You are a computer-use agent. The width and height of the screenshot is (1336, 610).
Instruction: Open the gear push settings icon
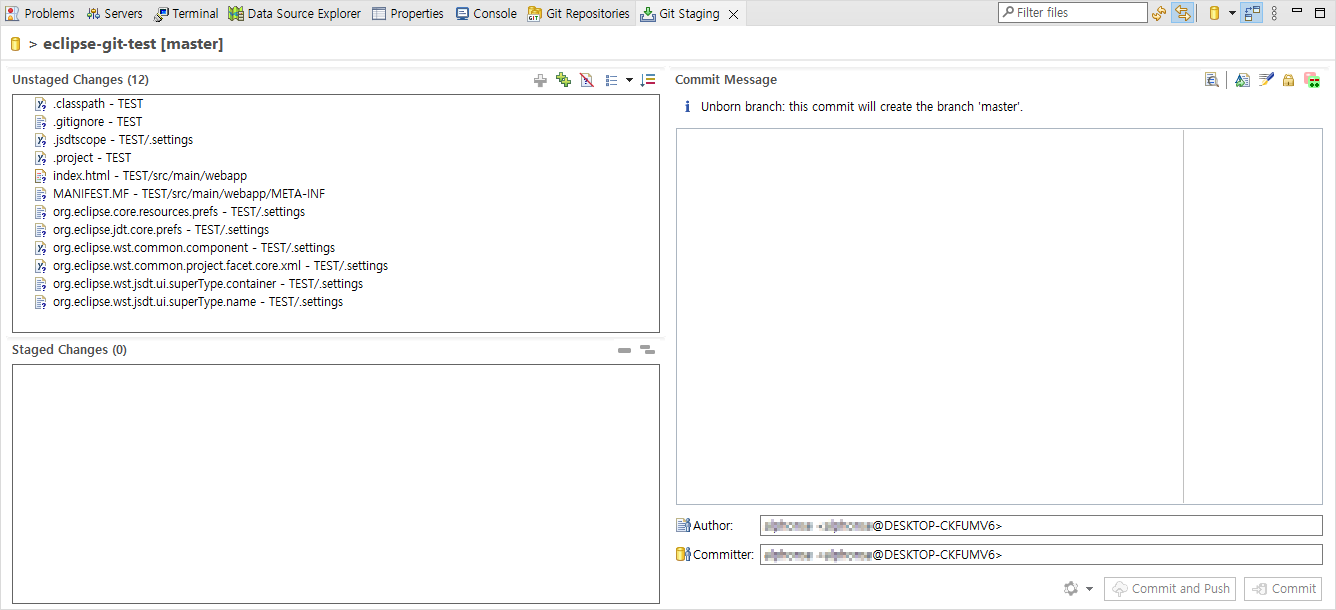pyautogui.click(x=1072, y=589)
